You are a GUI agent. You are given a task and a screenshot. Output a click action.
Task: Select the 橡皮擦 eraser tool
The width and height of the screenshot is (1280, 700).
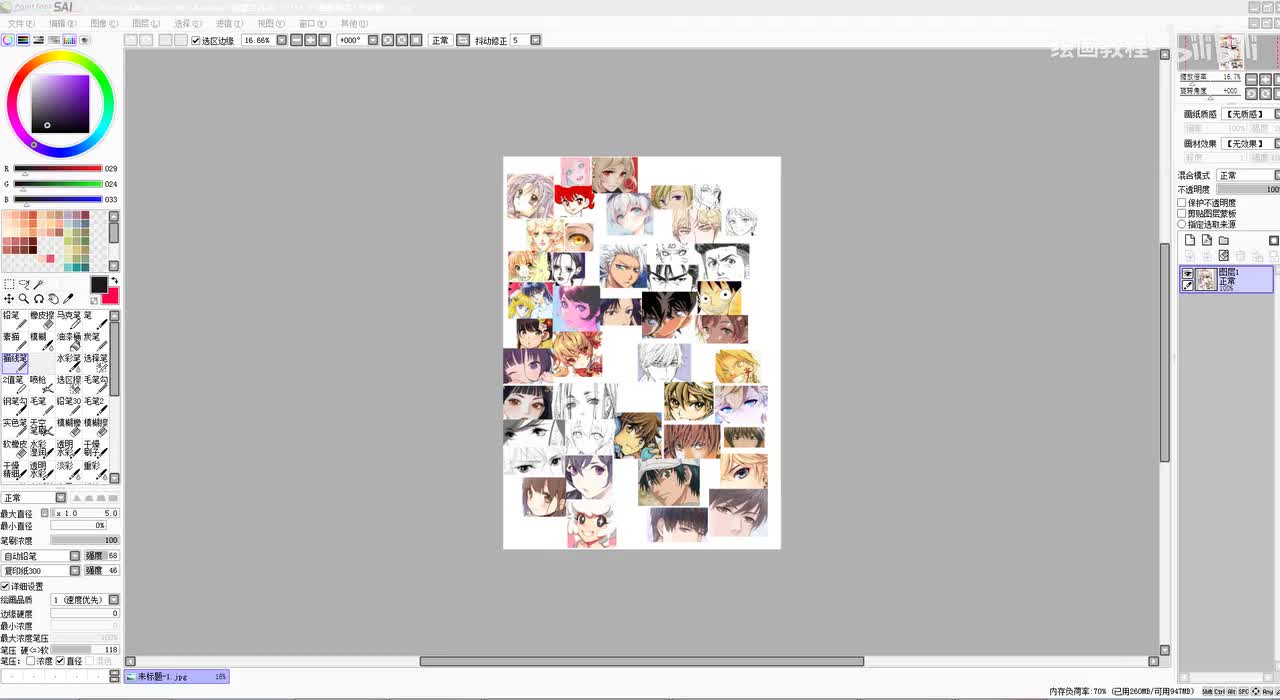point(41,320)
